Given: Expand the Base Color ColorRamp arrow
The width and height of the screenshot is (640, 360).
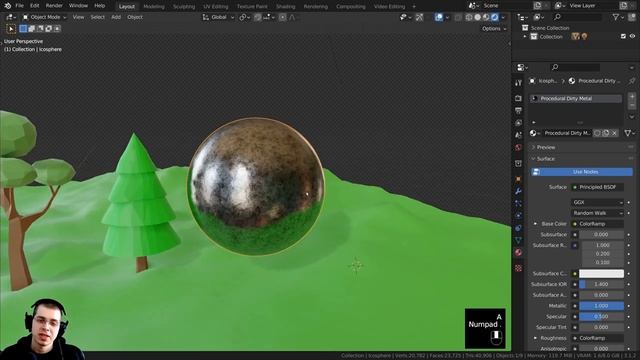Looking at the screenshot, I should tap(535, 224).
